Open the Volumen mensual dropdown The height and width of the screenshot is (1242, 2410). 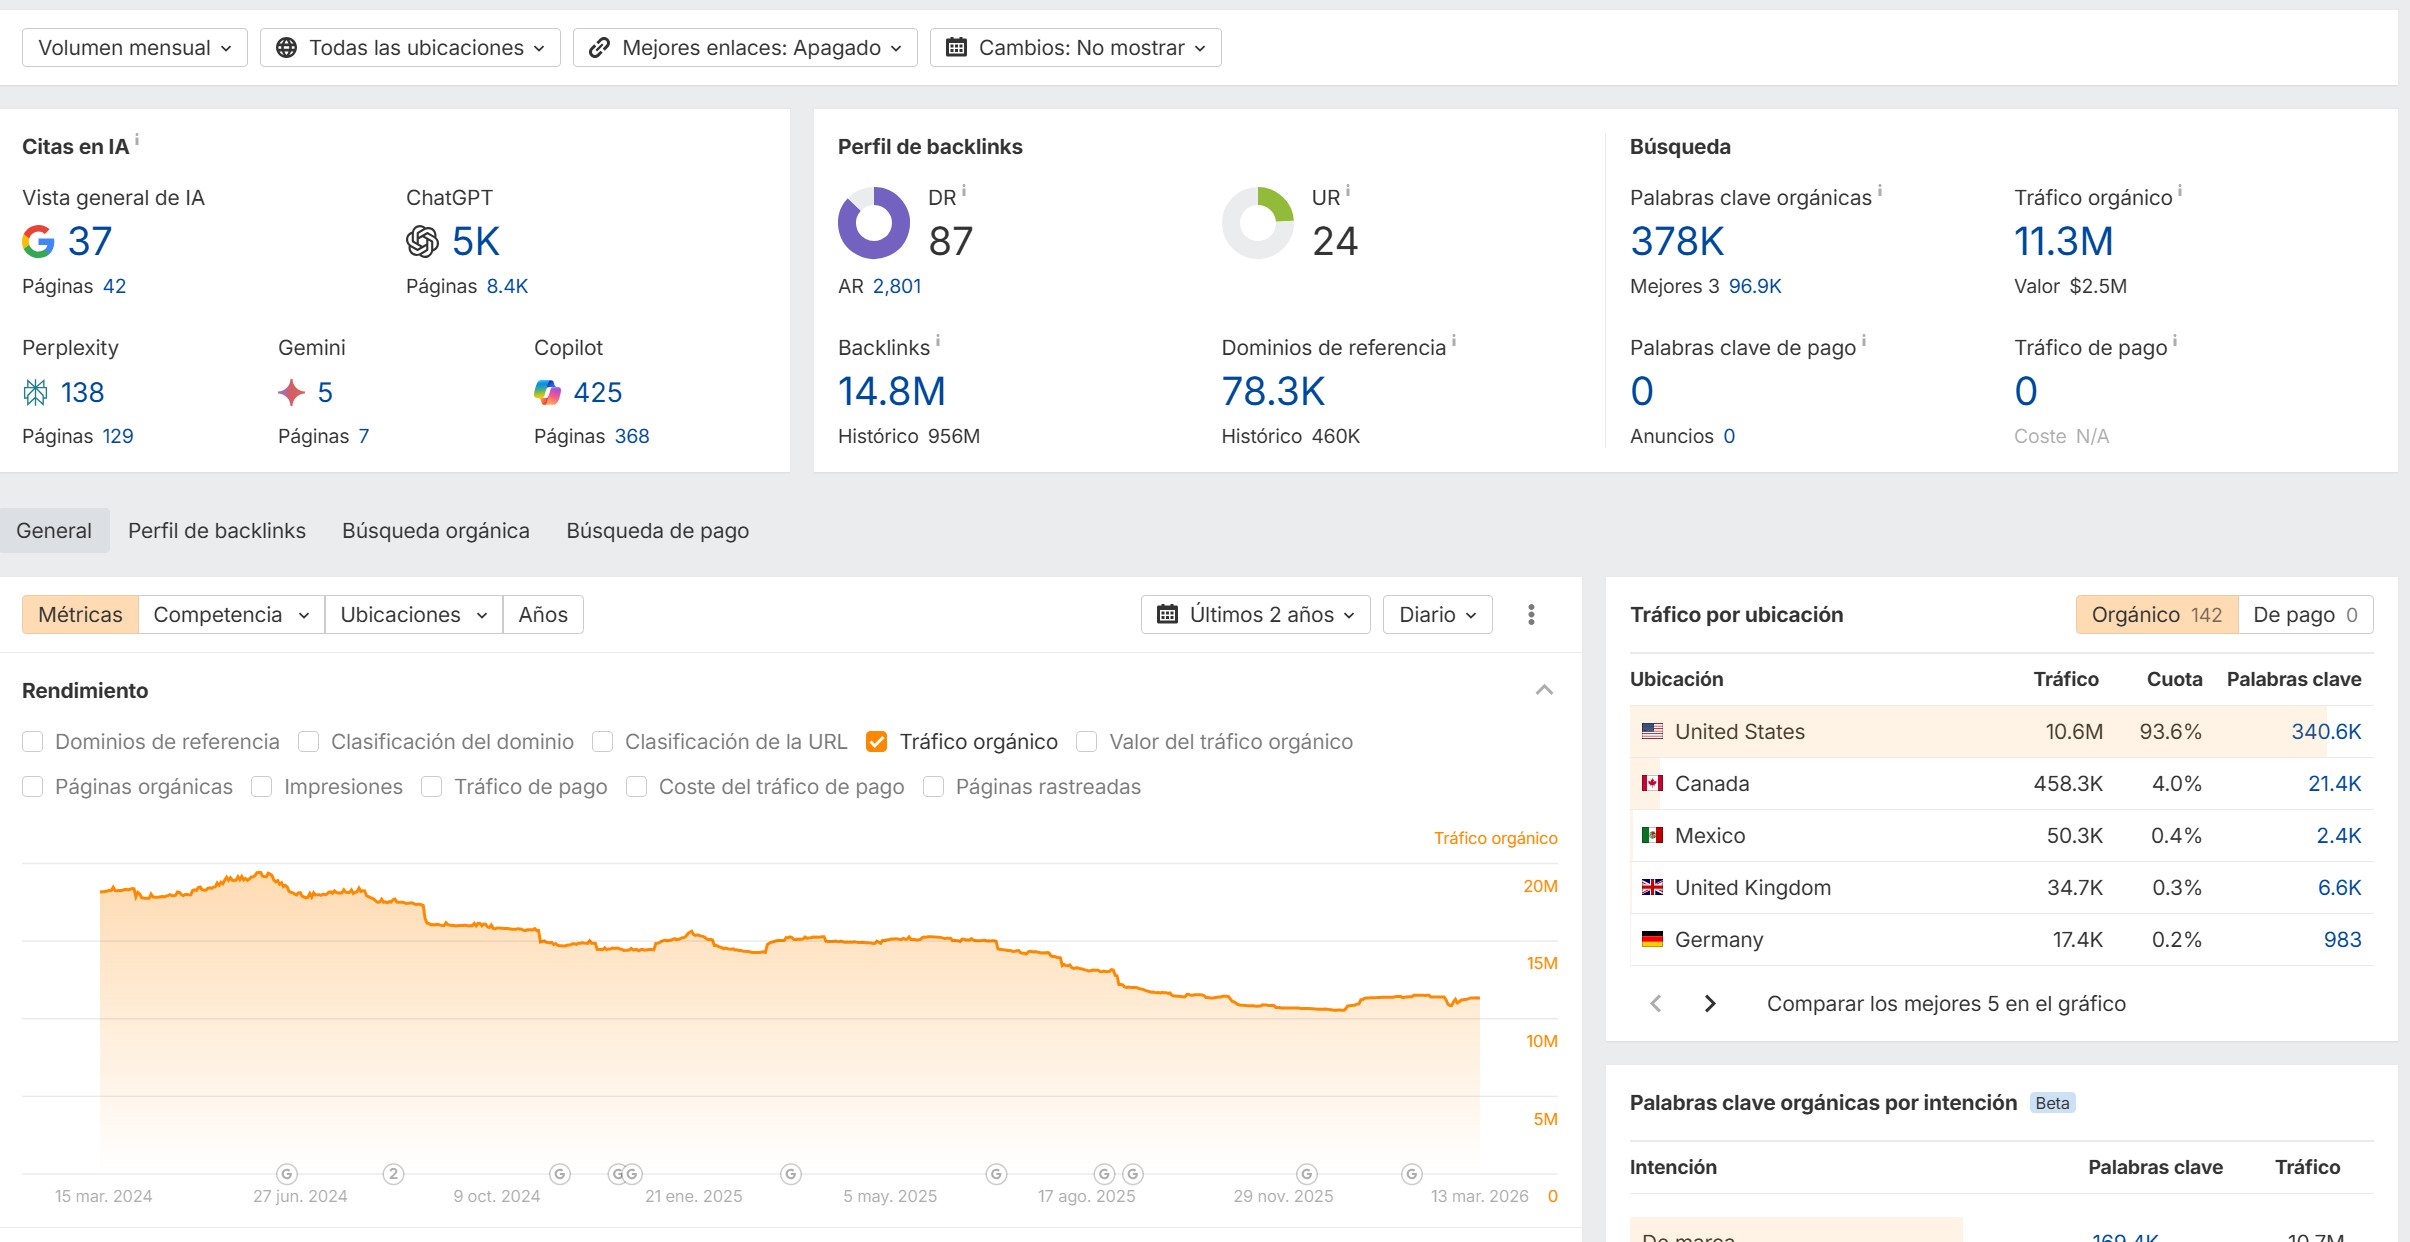(x=135, y=48)
